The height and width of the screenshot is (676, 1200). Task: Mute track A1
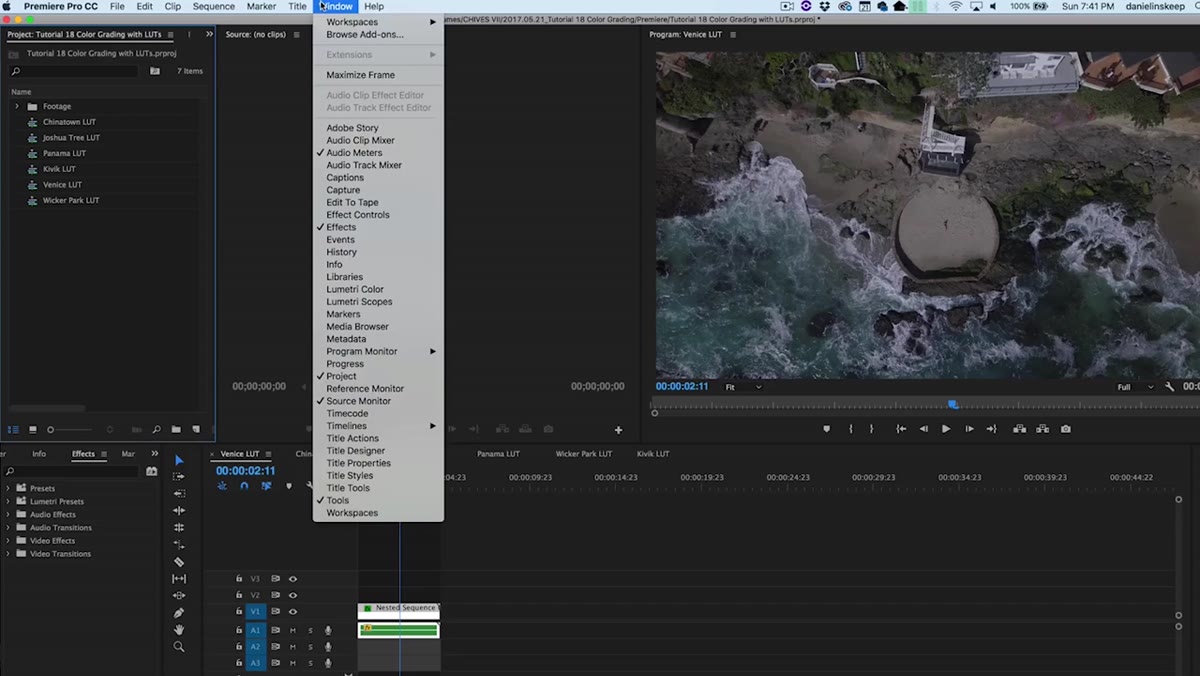(293, 630)
